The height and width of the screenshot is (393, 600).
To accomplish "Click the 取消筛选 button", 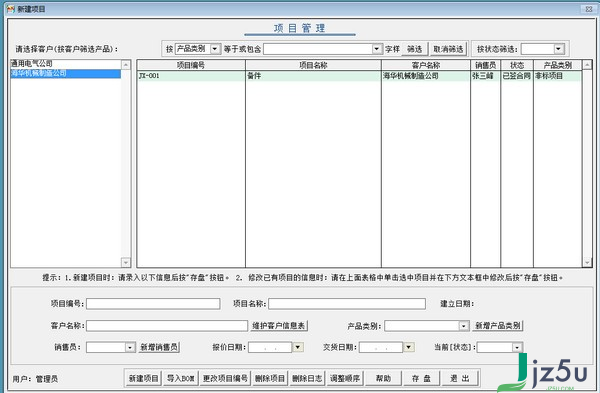I will tap(448, 49).
